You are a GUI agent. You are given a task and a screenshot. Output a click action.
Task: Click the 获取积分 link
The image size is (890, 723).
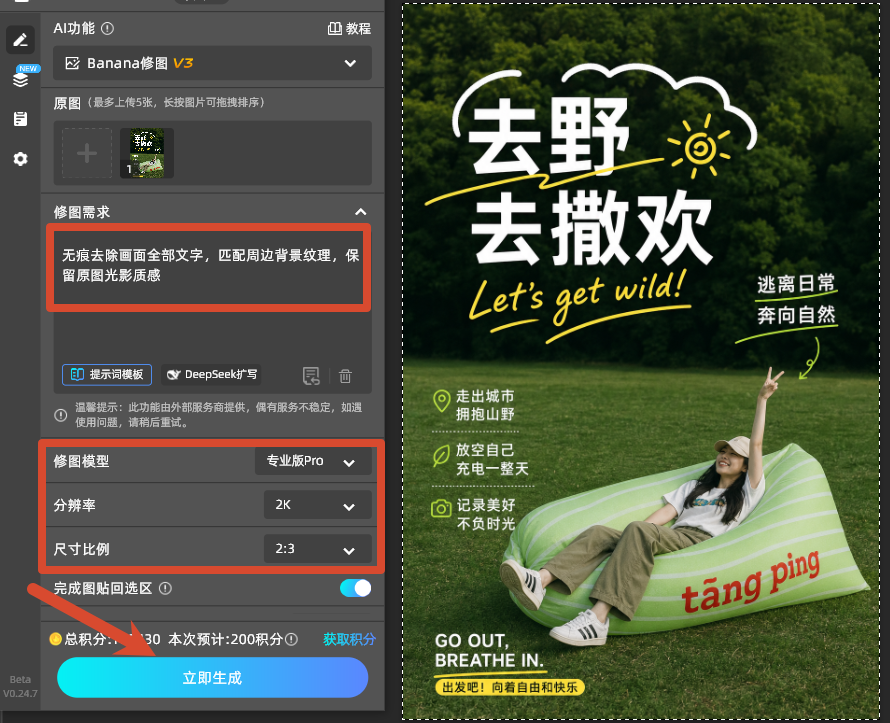click(x=349, y=640)
